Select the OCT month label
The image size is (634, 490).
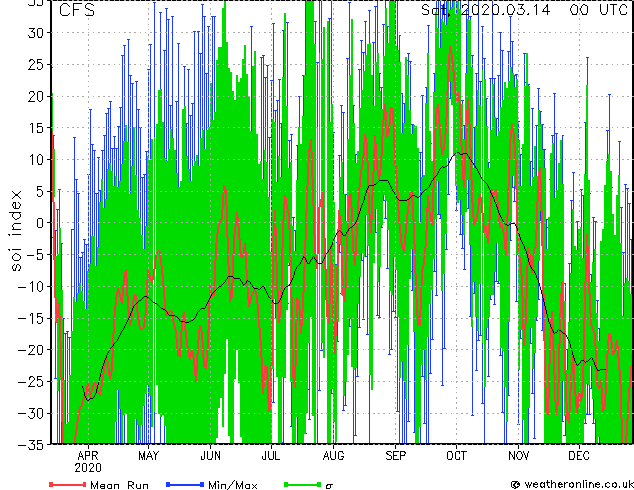click(456, 456)
